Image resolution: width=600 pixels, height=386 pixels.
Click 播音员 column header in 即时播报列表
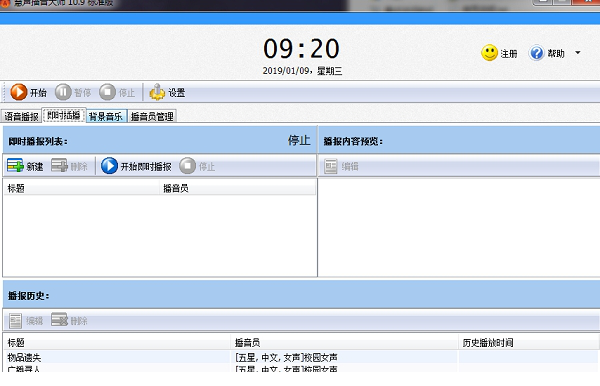coord(238,188)
